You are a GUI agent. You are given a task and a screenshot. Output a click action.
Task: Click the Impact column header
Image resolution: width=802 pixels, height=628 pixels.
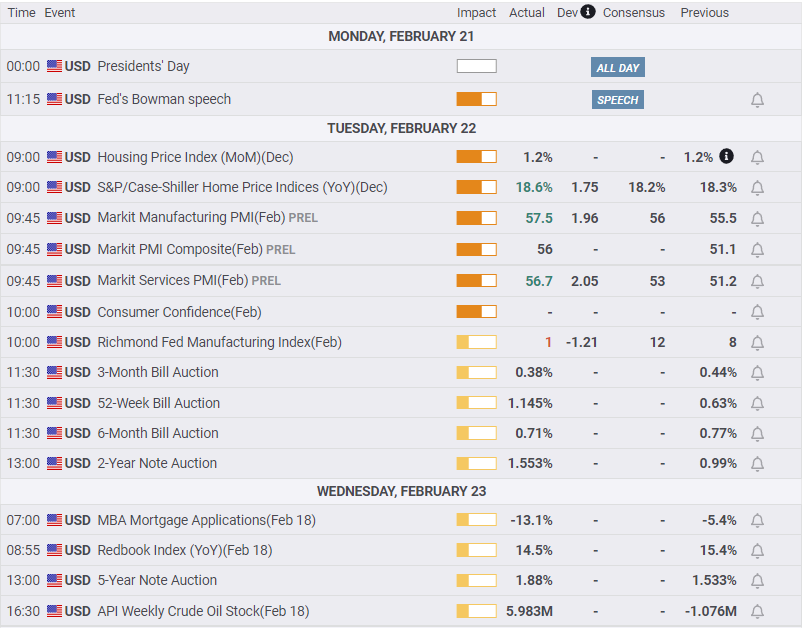tap(476, 13)
